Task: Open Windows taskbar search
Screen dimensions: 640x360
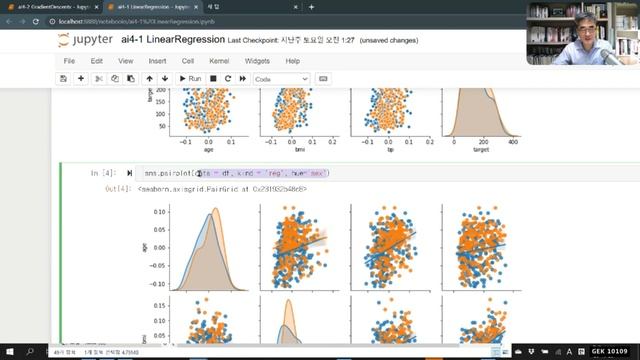Action: click(30, 351)
